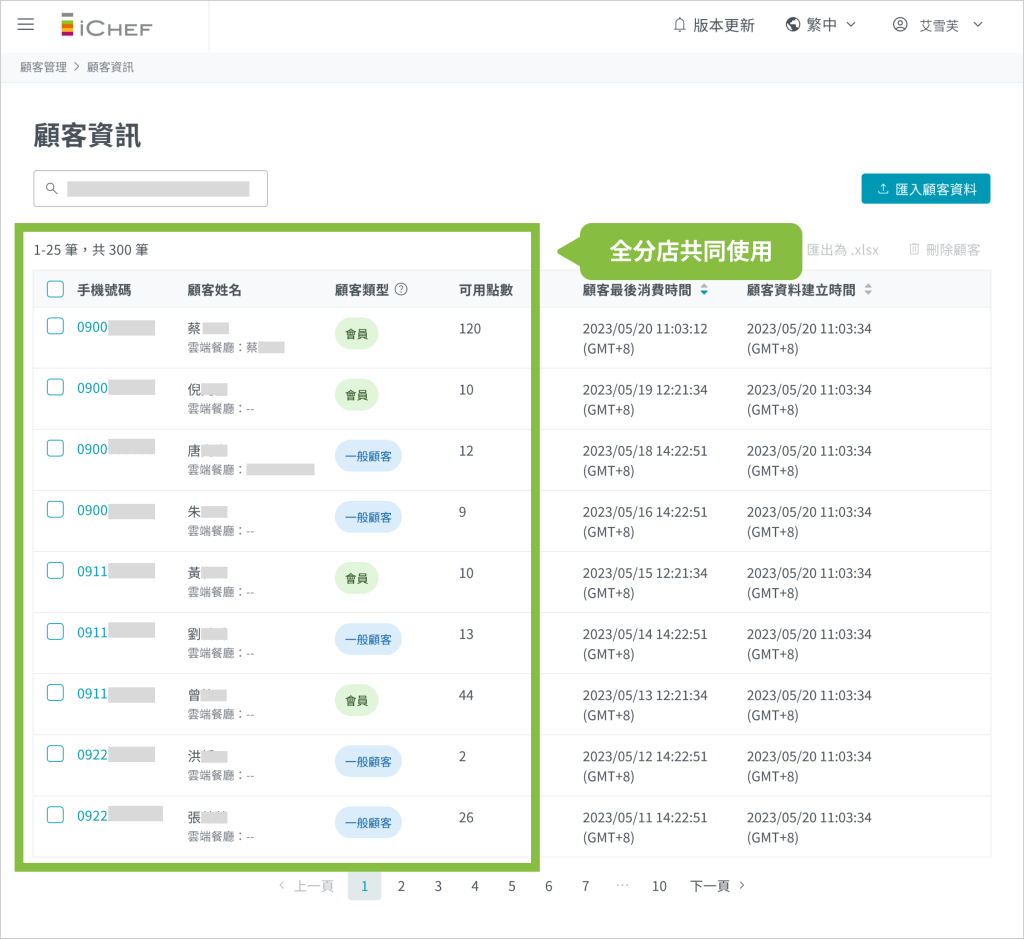Go to next page with 下一頁

[717, 886]
